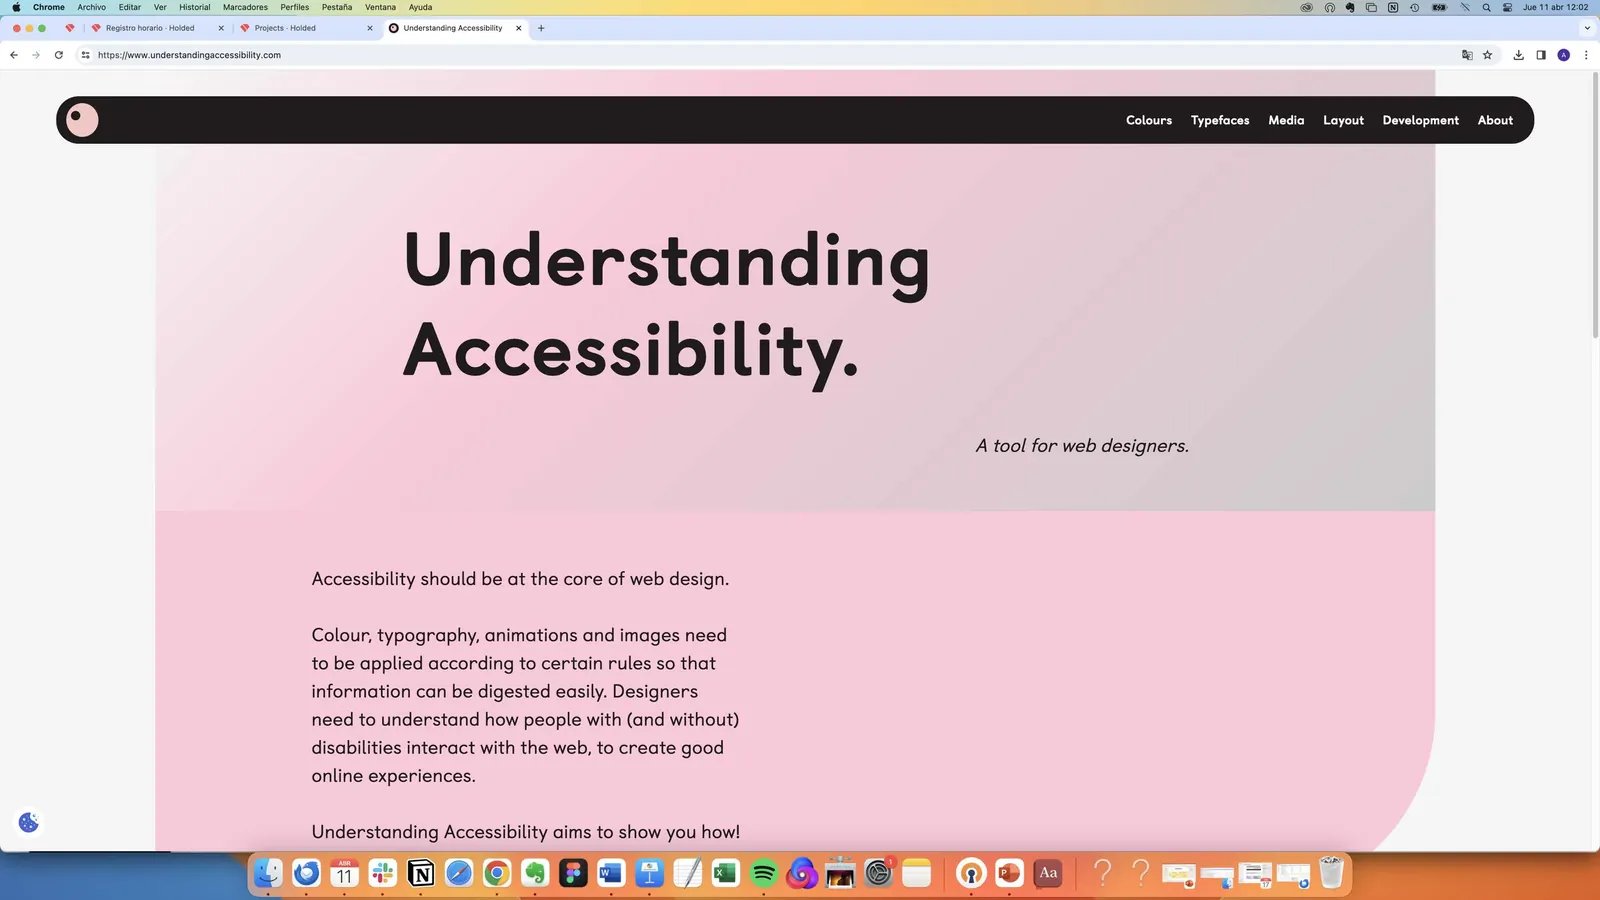Launch Spotify from the dock
This screenshot has height=900, width=1600.
point(764,873)
